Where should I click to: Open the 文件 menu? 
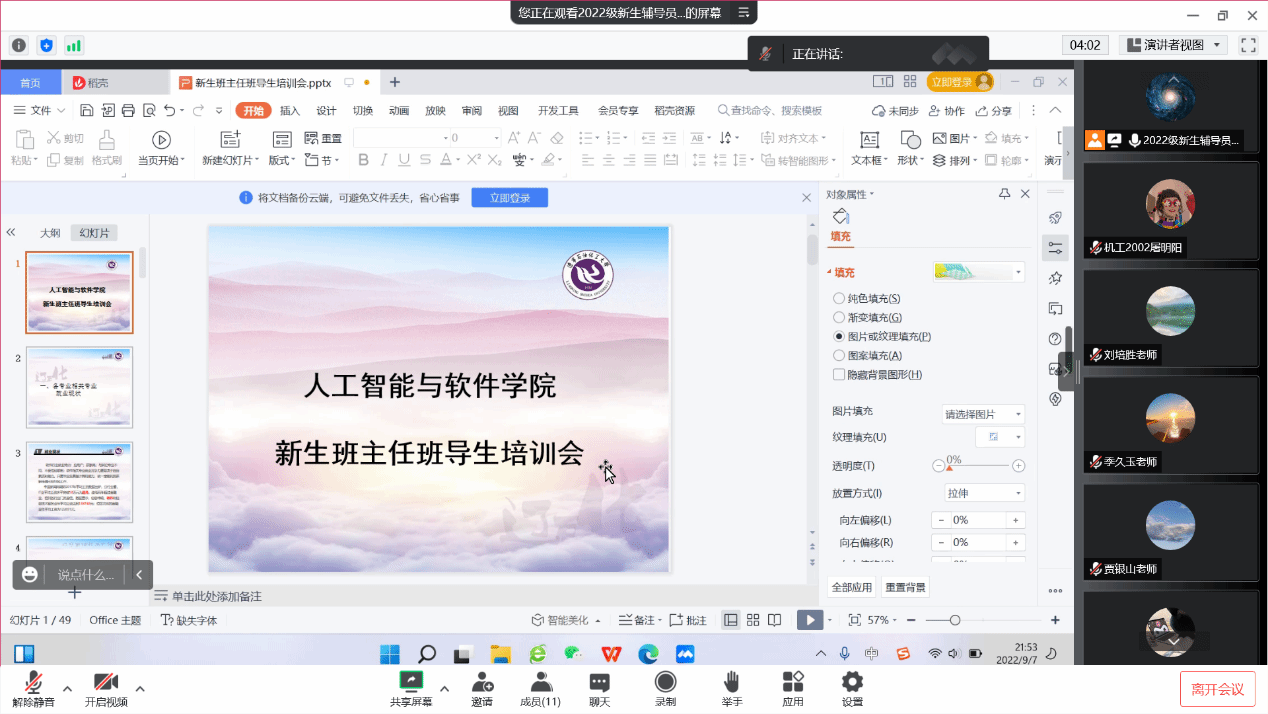pos(40,111)
